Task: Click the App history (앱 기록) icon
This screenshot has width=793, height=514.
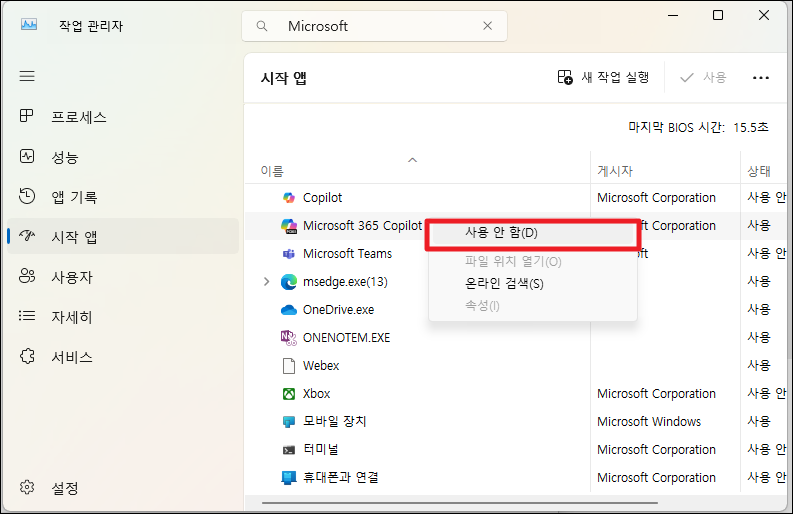Action: click(x=27, y=196)
